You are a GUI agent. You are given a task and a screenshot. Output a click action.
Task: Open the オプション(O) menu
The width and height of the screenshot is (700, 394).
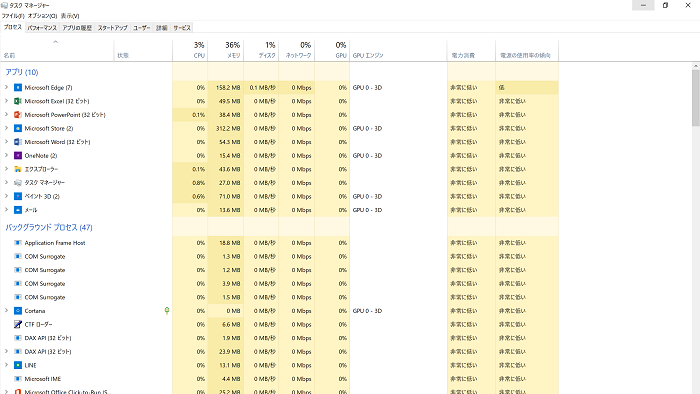(42, 16)
